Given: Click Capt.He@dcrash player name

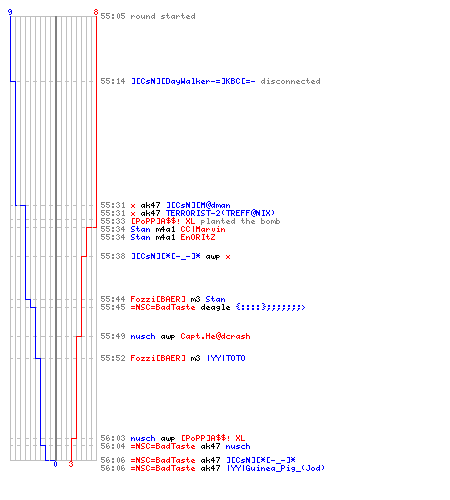Looking at the screenshot, I should (215, 336).
